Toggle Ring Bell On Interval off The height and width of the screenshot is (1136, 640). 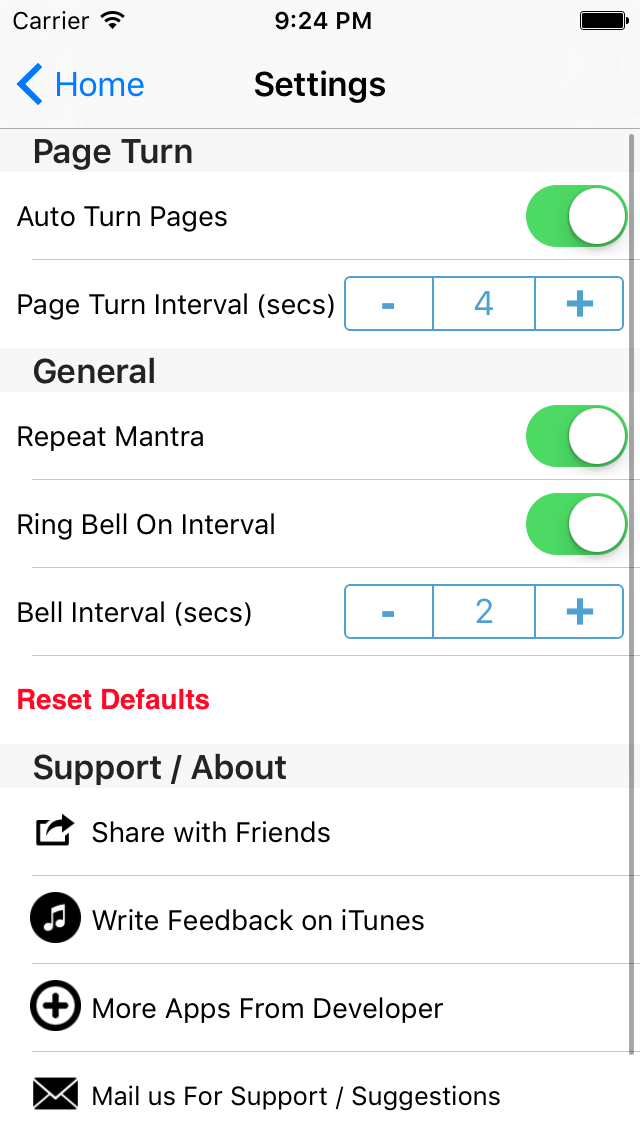[576, 524]
